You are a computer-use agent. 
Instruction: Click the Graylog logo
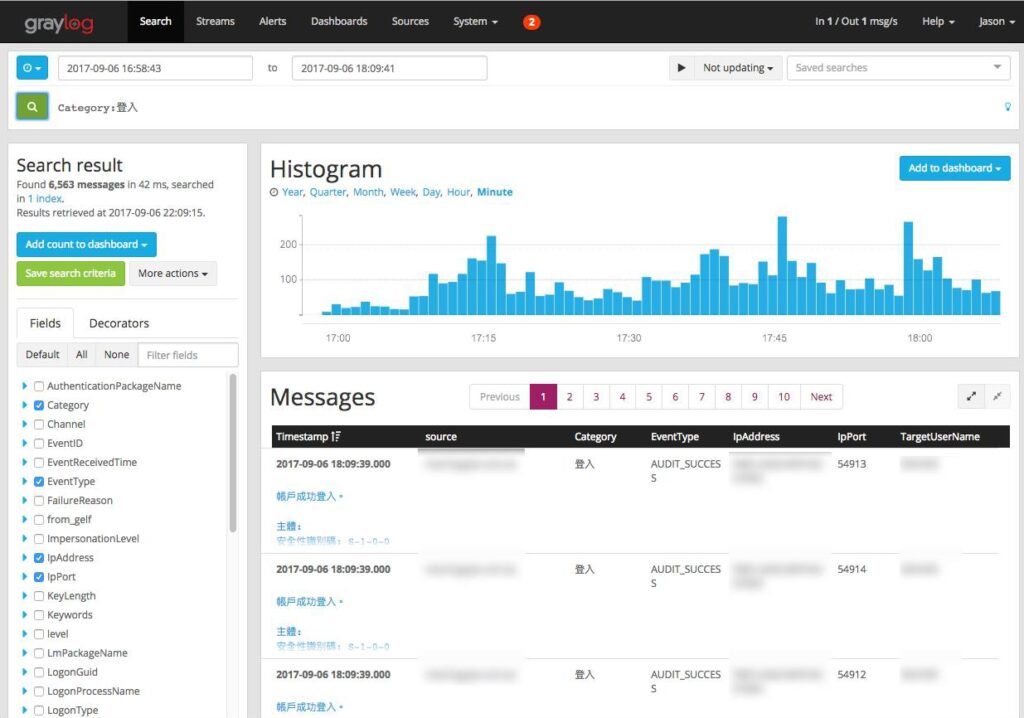(x=59, y=24)
